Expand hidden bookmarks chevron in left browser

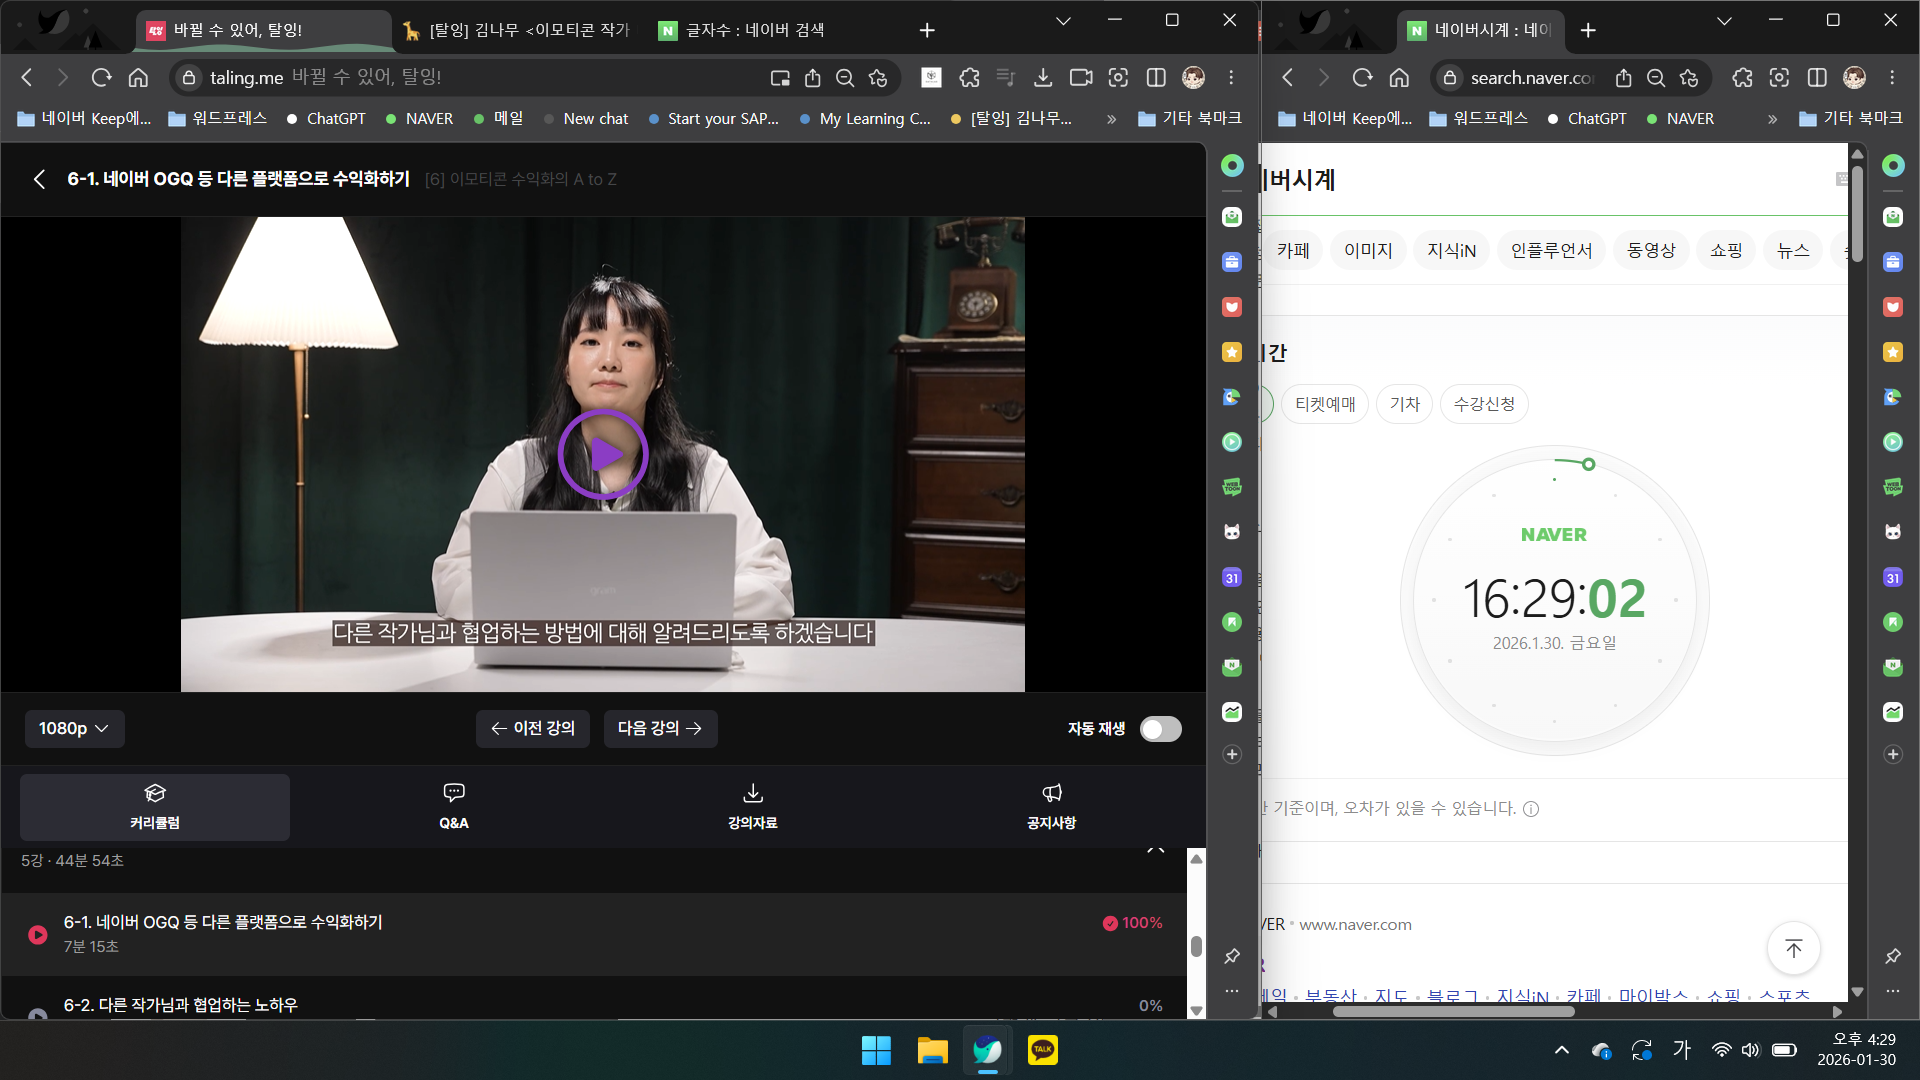[x=1111, y=119]
